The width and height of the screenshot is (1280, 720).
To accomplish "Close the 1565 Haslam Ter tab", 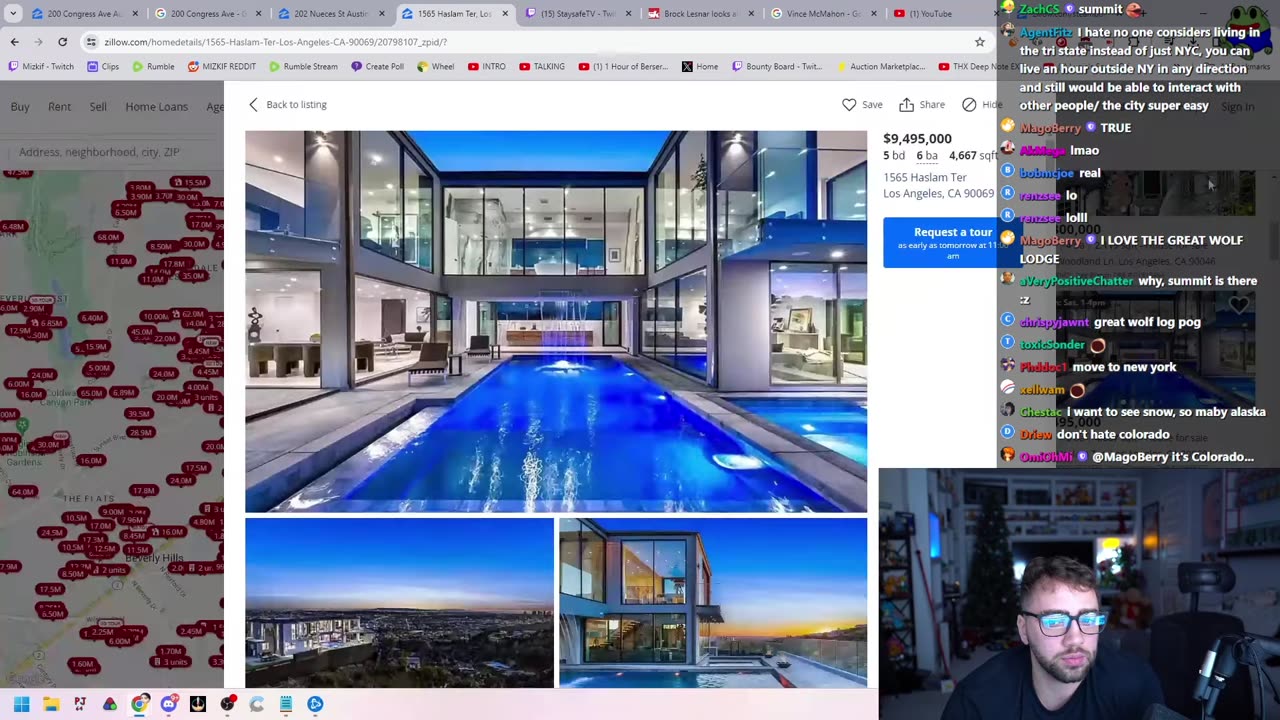I will [x=504, y=14].
